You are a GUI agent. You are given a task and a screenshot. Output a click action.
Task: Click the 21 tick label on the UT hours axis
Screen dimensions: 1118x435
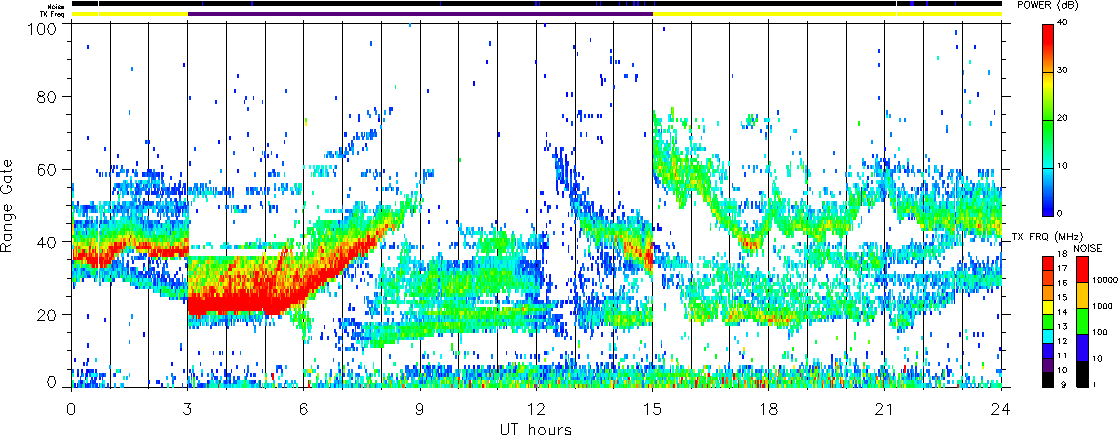point(885,410)
